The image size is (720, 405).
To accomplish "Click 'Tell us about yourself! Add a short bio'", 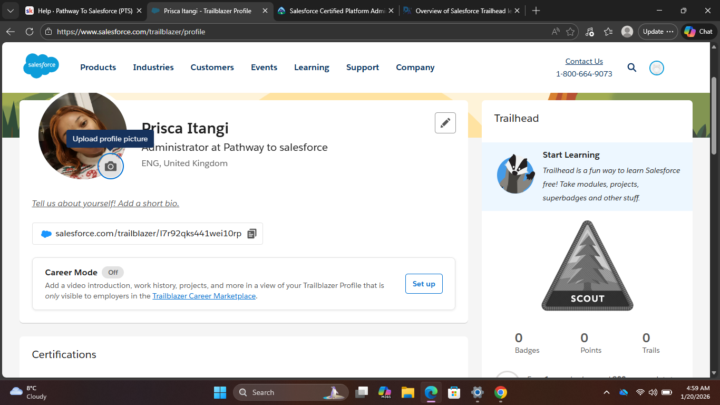I will click(x=105, y=203).
